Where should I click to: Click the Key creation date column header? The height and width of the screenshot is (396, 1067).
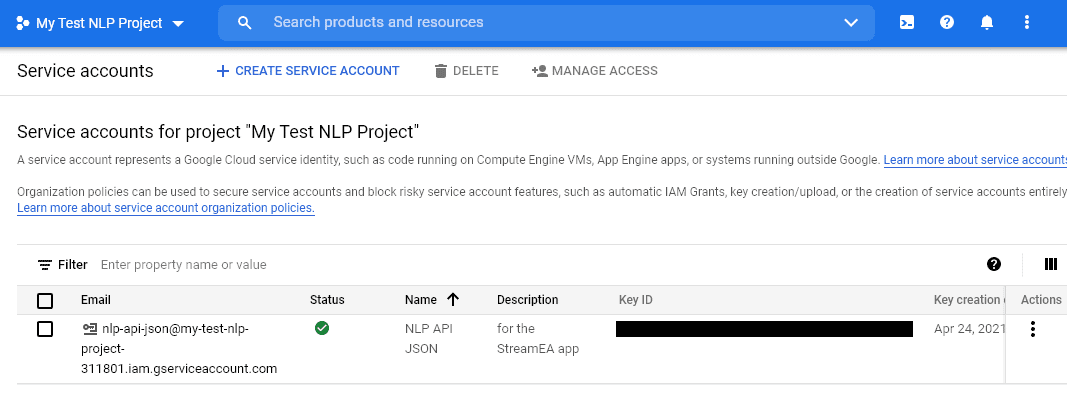[968, 300]
